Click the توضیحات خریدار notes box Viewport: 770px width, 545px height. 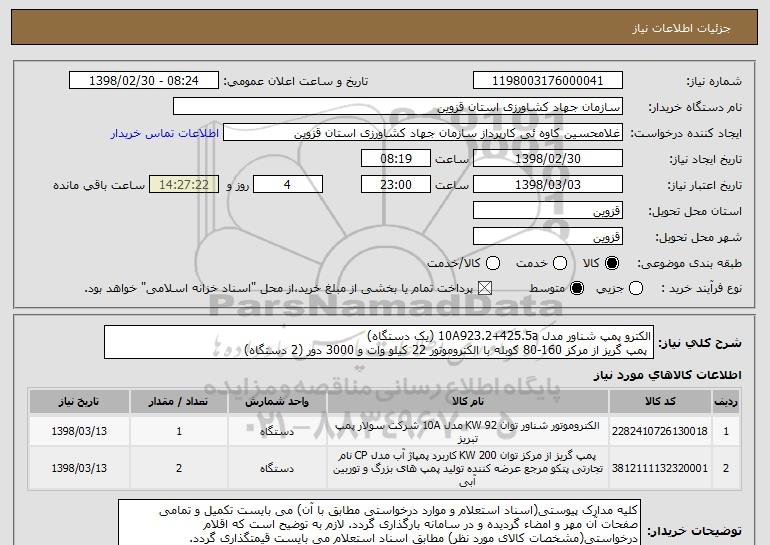coord(379,522)
